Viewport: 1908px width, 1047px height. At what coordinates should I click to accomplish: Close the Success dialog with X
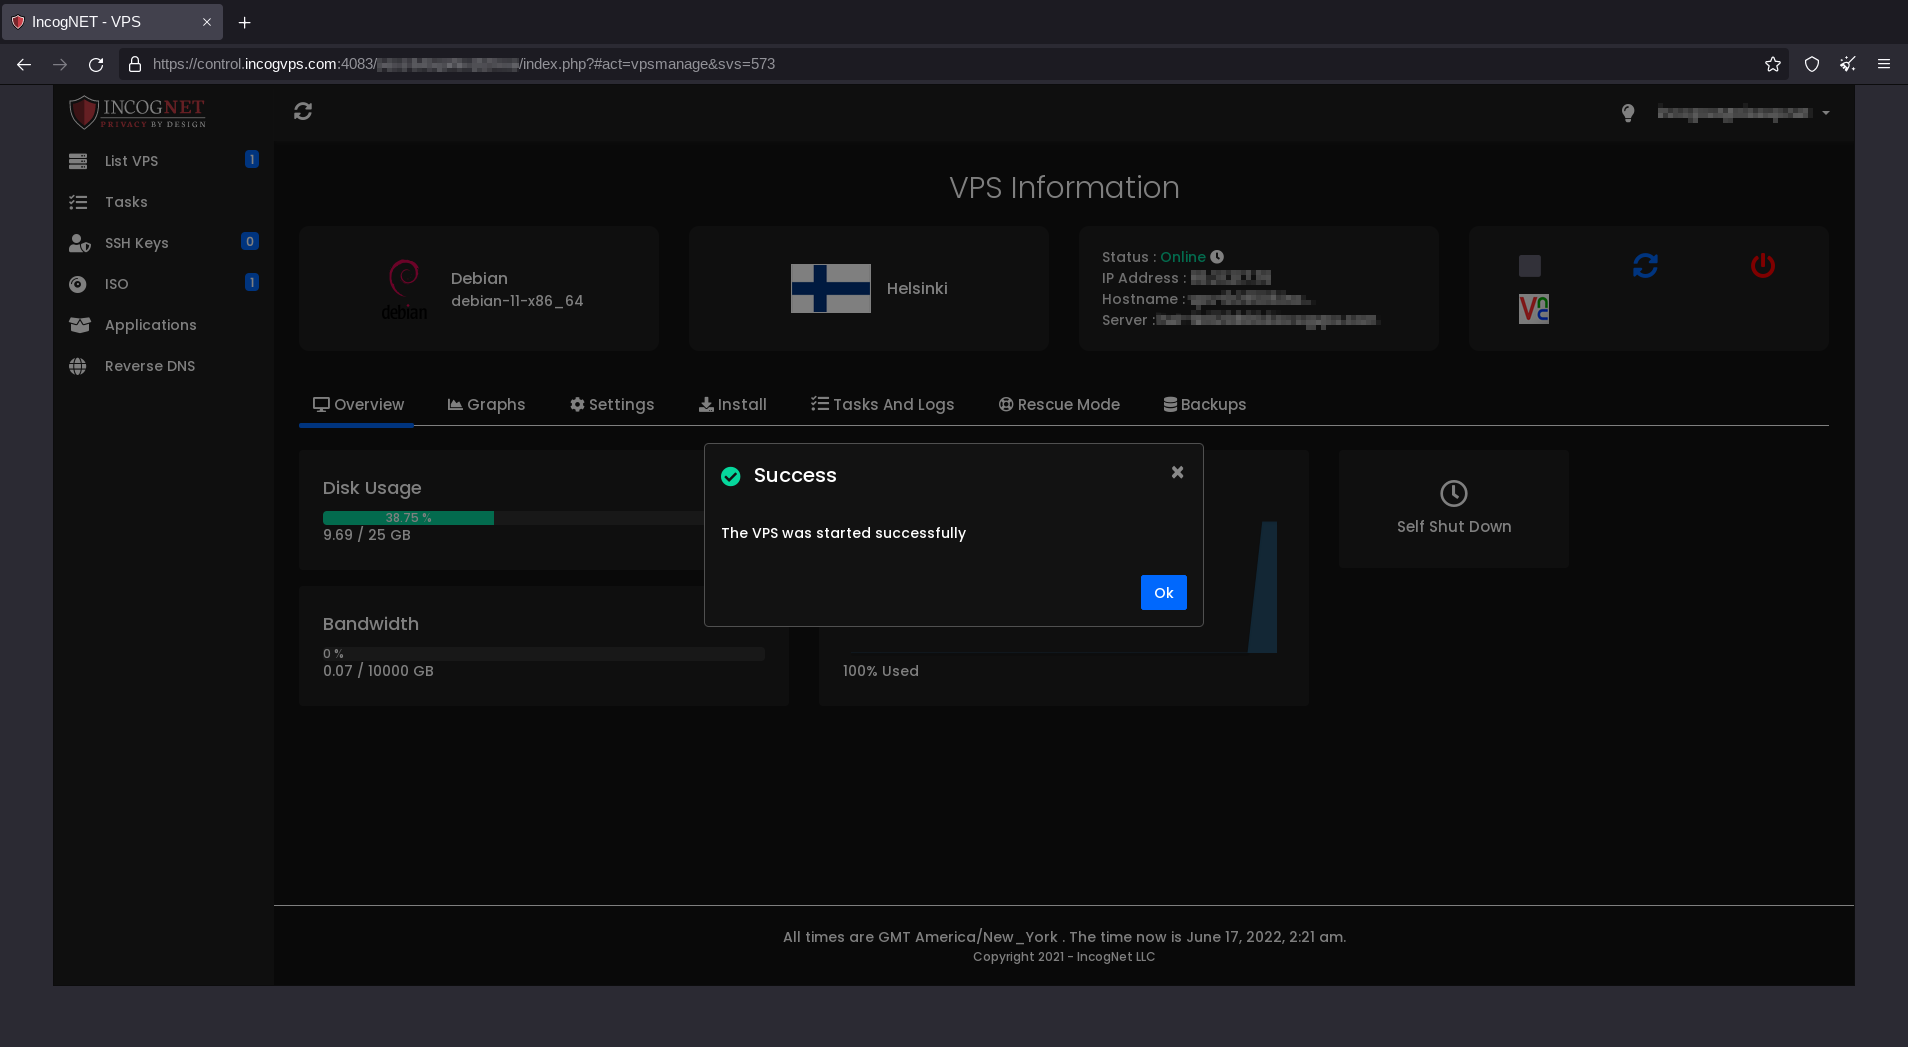[1177, 472]
